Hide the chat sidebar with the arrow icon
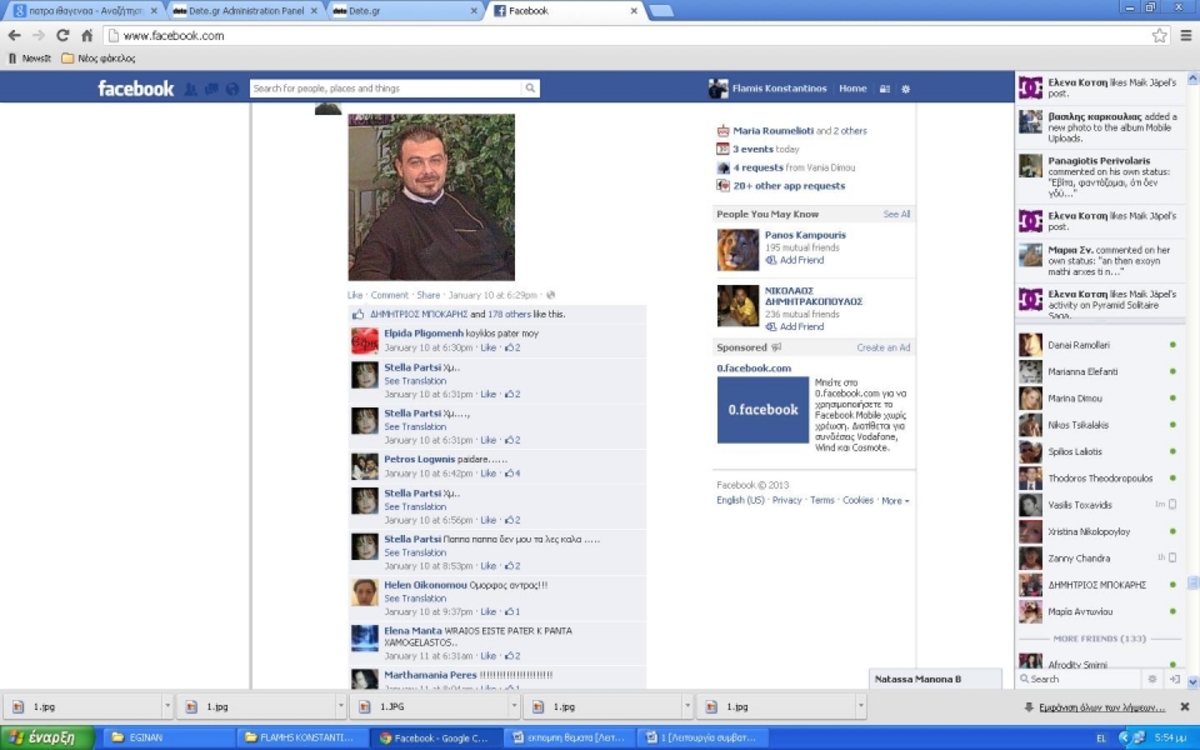Screen dimensions: 1200x750 [1175, 679]
